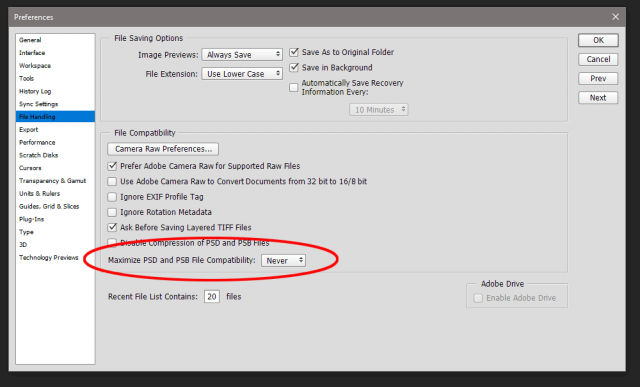The width and height of the screenshot is (640, 387).
Task: Open the File Extension dropdown
Action: [242, 74]
